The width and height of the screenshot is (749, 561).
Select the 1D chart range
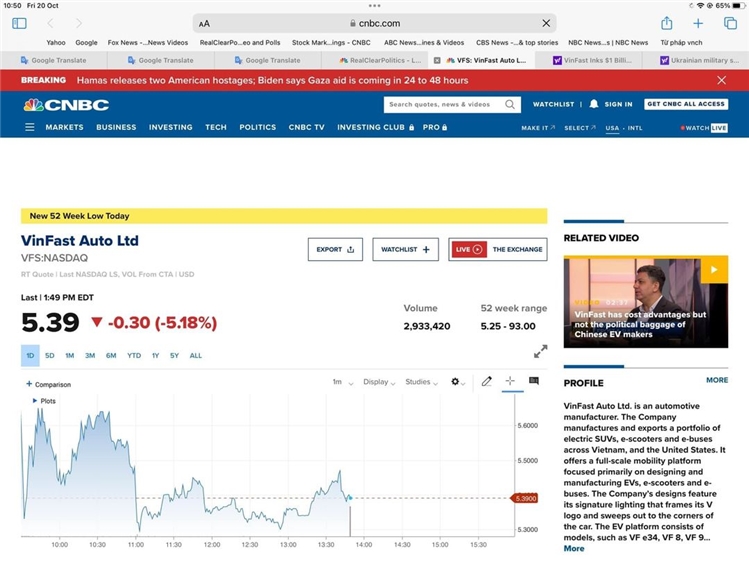coord(30,356)
